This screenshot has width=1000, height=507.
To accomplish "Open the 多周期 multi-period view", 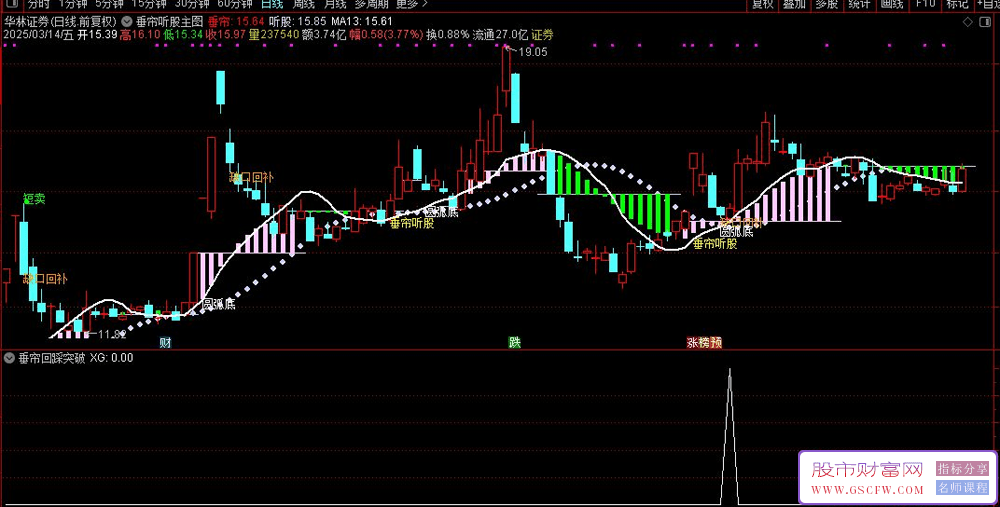I will point(371,4).
